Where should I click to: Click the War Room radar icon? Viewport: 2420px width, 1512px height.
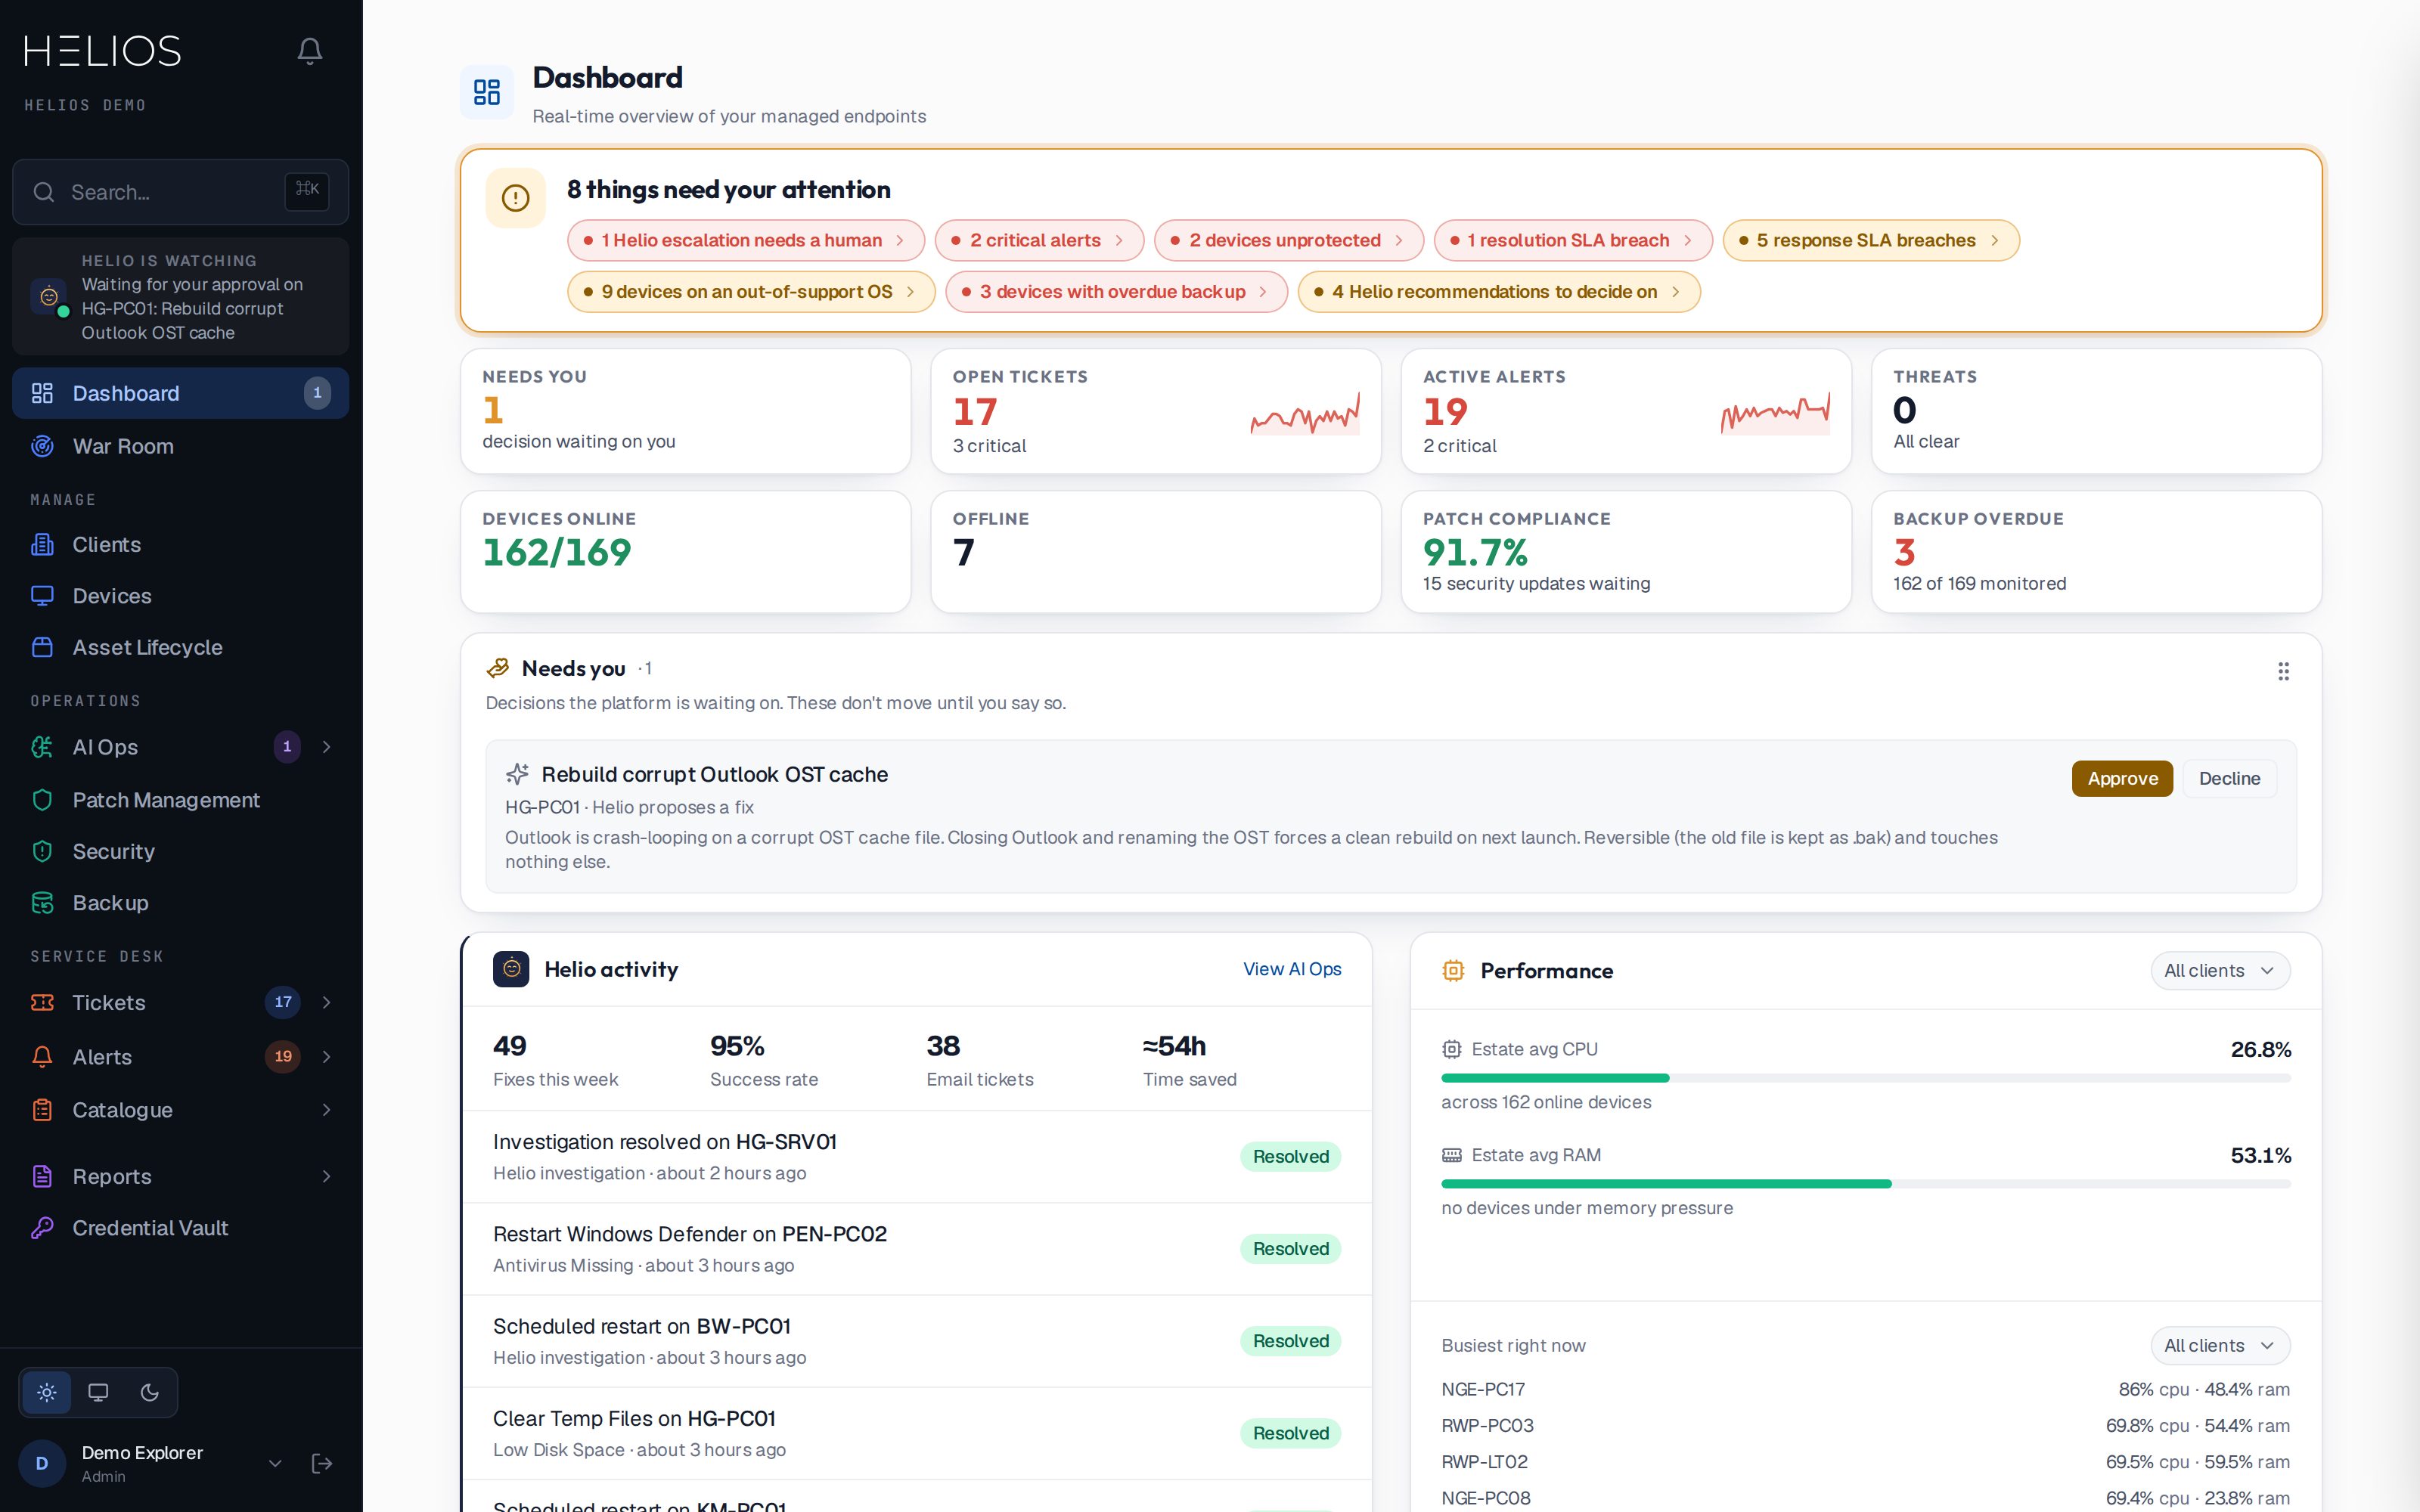pyautogui.click(x=42, y=446)
